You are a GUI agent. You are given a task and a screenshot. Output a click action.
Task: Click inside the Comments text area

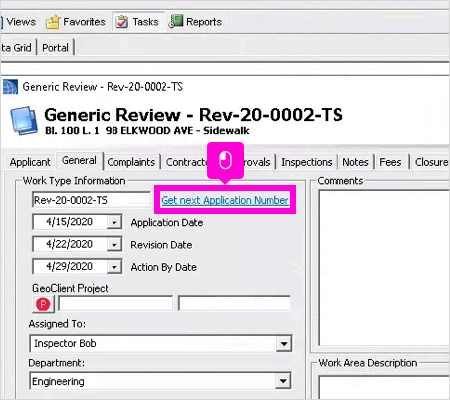point(384,268)
